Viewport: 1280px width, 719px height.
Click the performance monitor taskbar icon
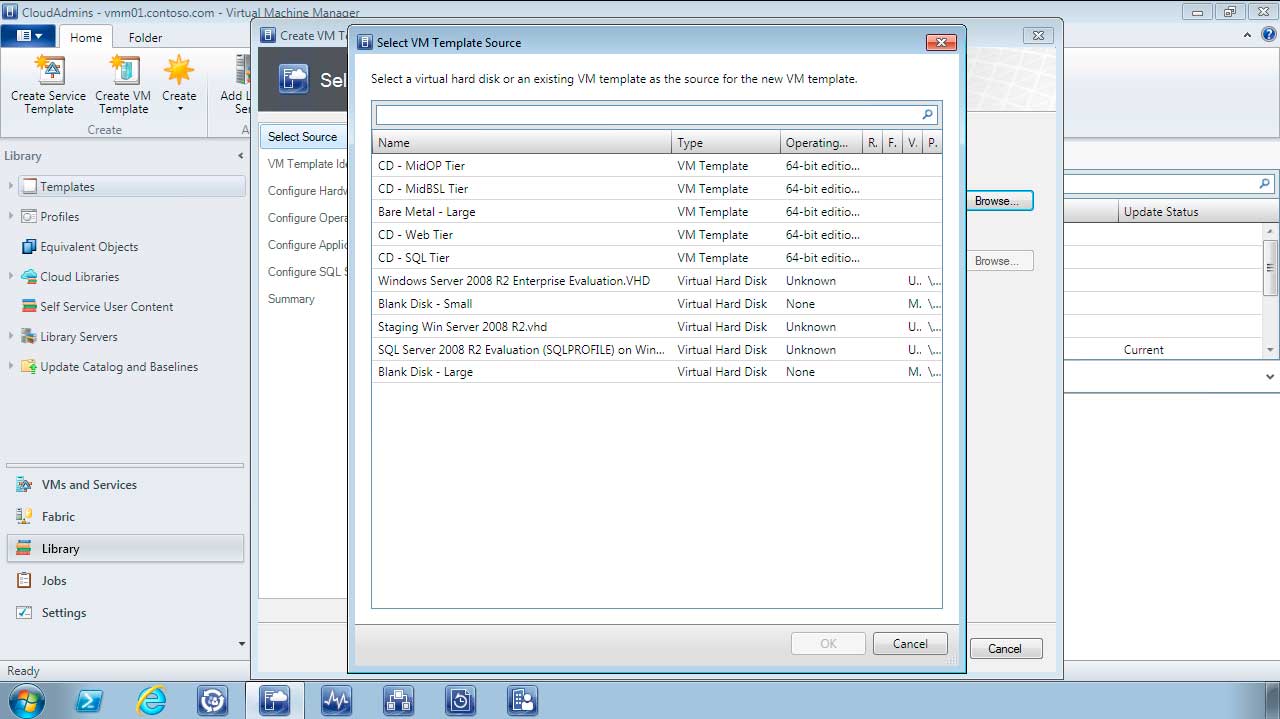click(336, 701)
